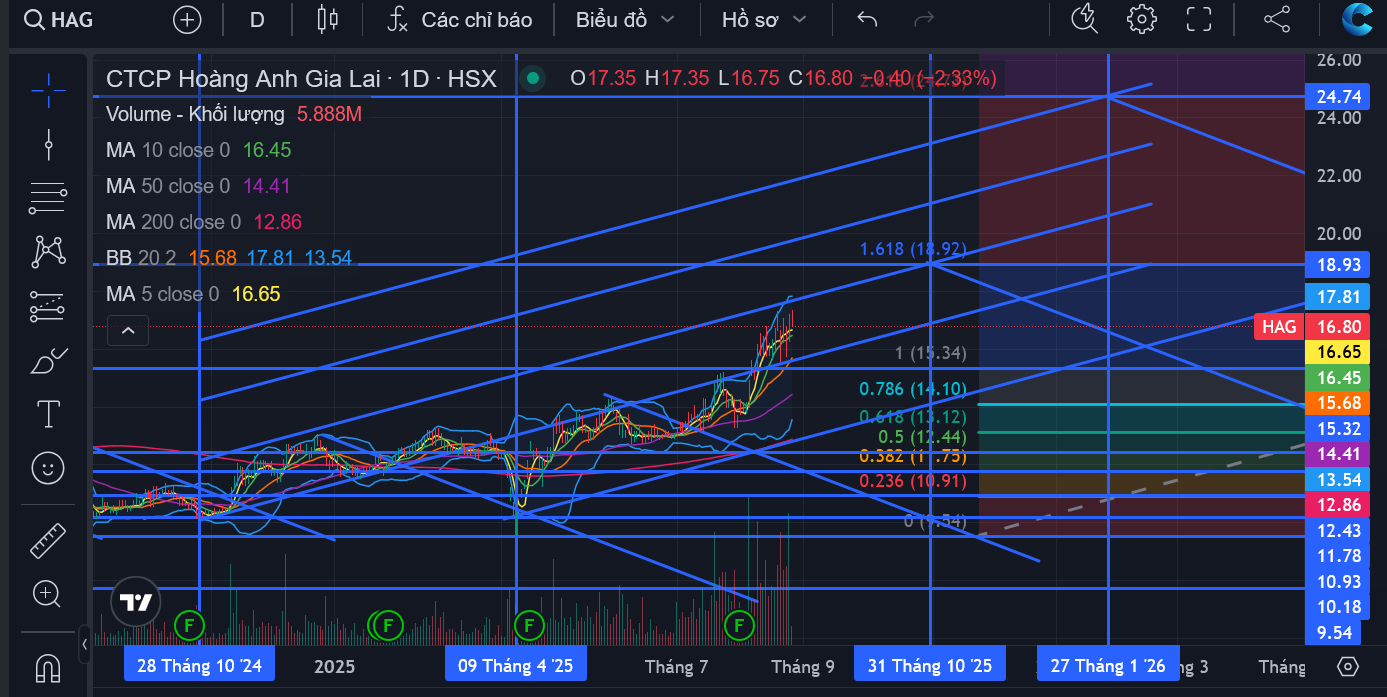The height and width of the screenshot is (697, 1387).
Task: Undo the last chart action
Action: pos(867,19)
